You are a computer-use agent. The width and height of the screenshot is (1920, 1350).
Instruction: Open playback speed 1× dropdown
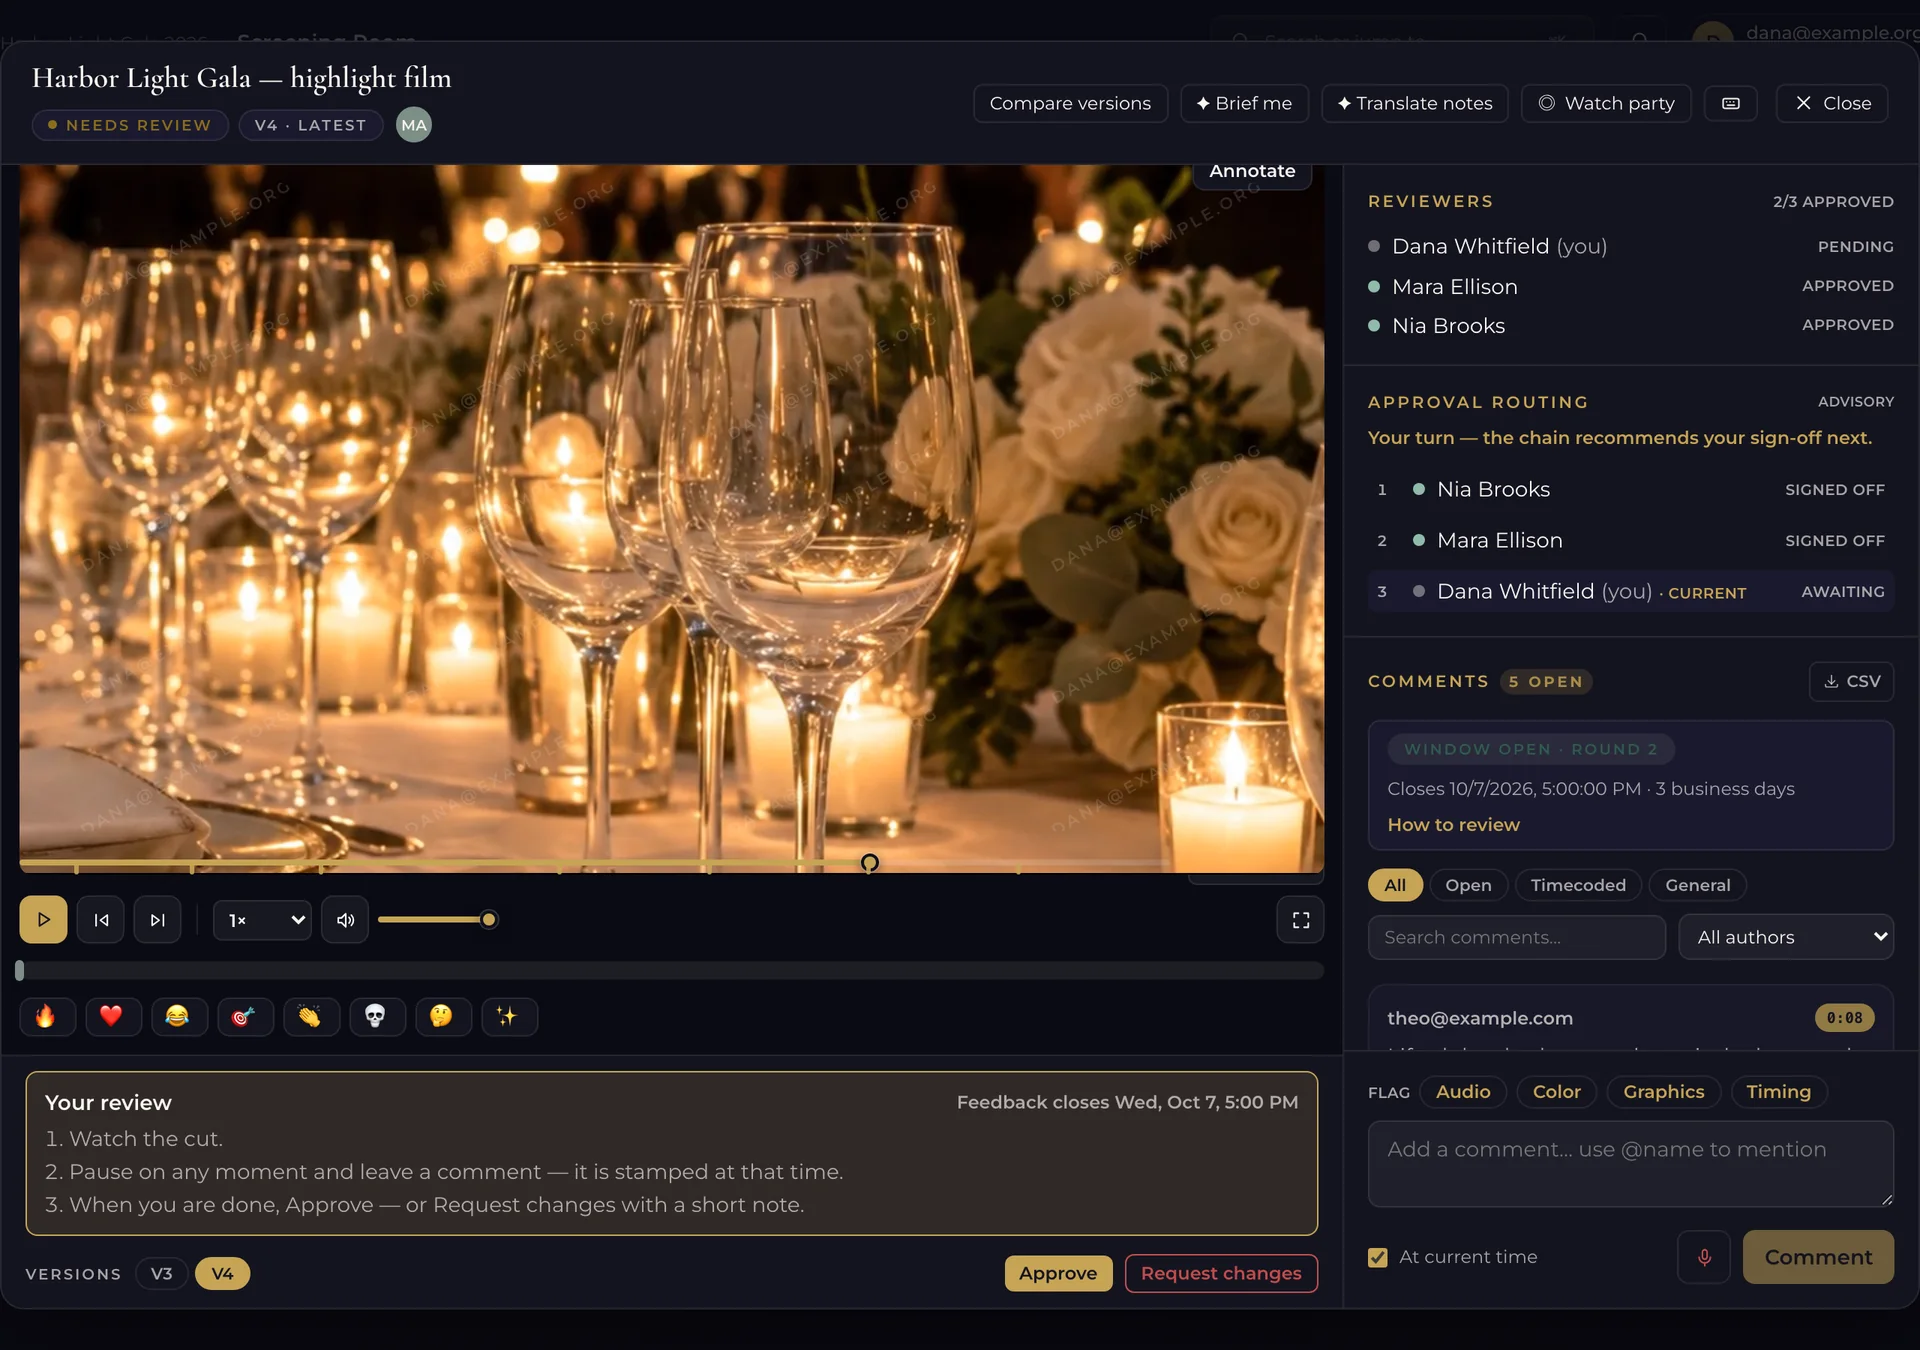(262, 920)
